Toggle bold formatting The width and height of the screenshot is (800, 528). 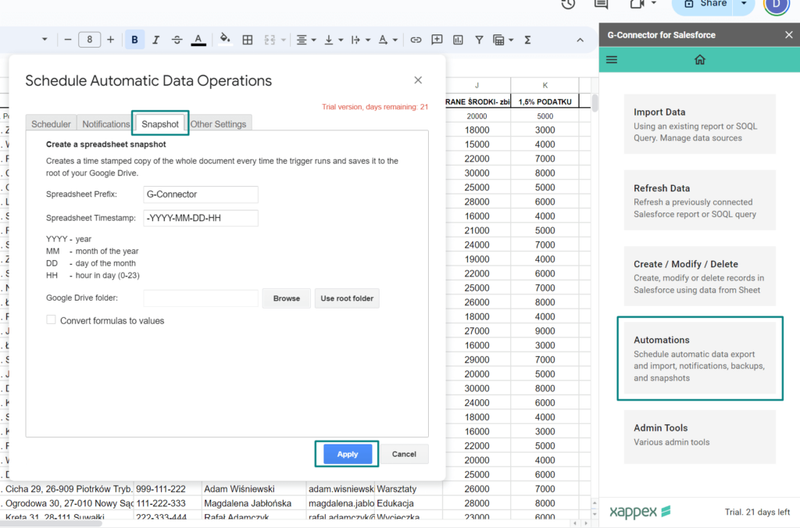point(134,40)
